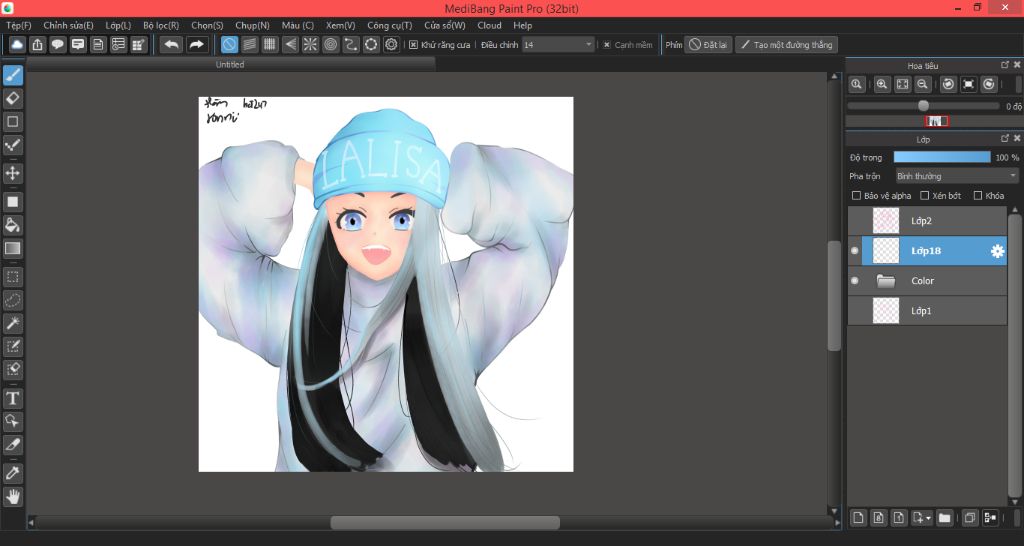Screen dimensions: 1024x546
Task: Select the Gradient tool
Action: (12, 248)
